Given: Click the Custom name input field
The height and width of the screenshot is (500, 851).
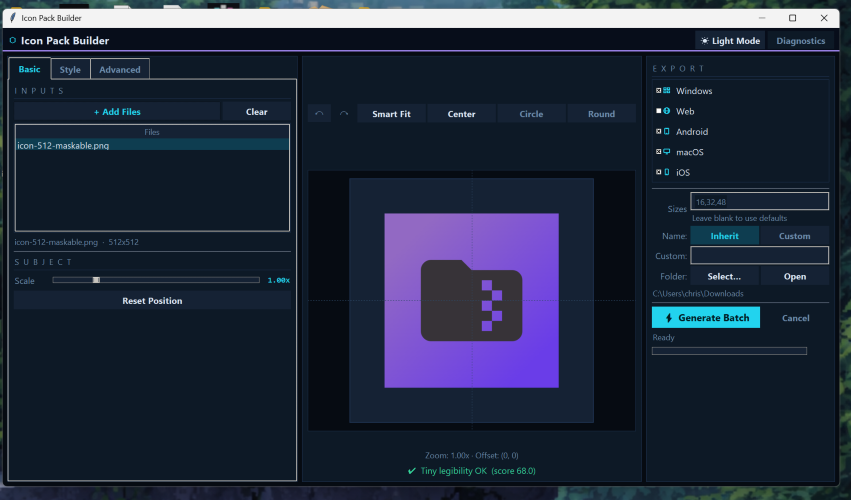Looking at the screenshot, I should (x=759, y=255).
